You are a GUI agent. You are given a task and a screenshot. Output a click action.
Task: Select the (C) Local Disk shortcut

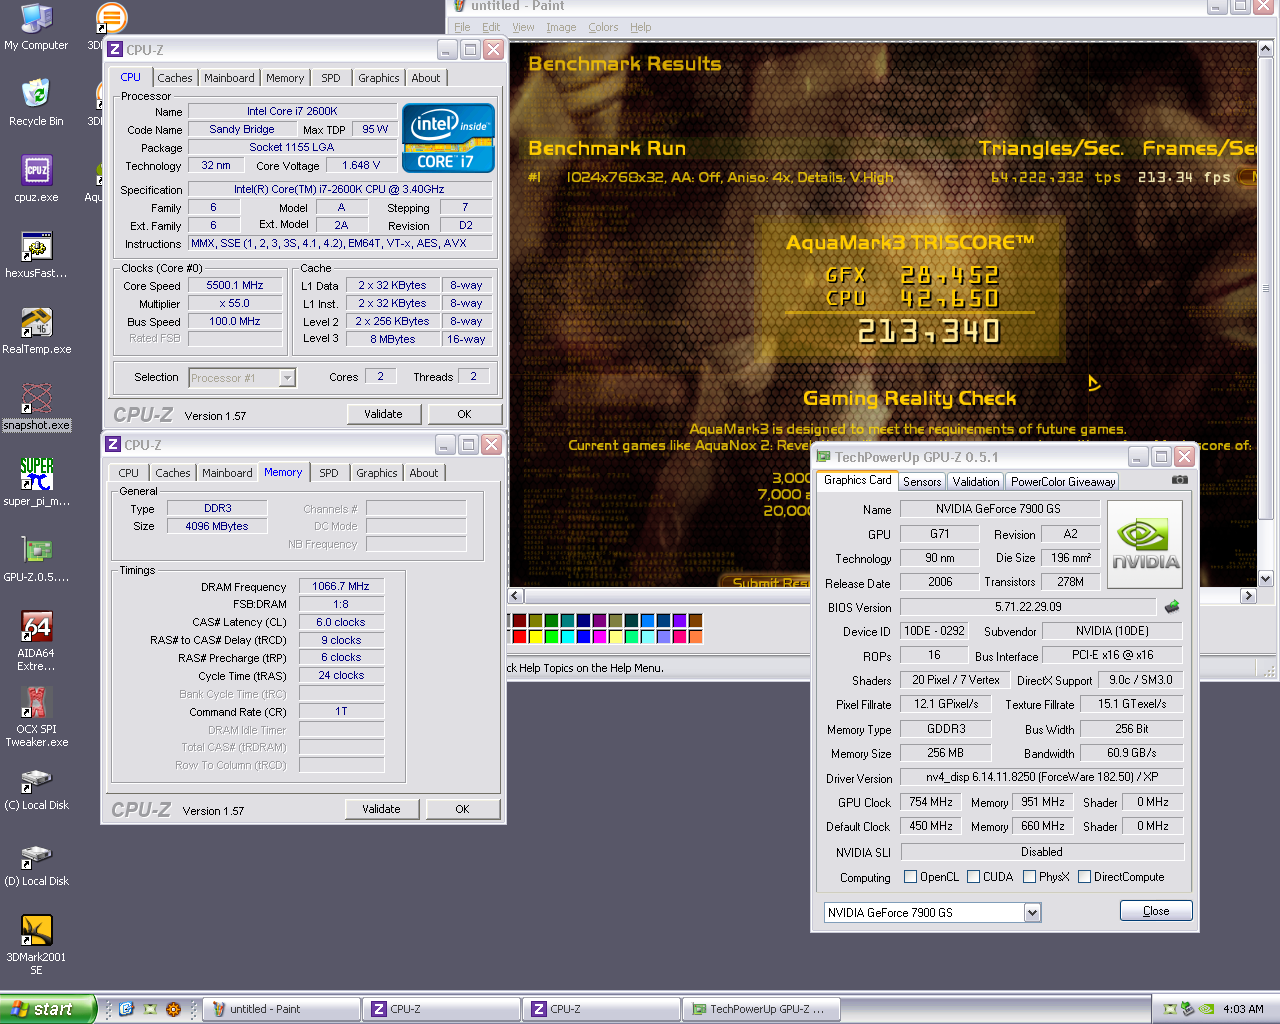click(36, 789)
